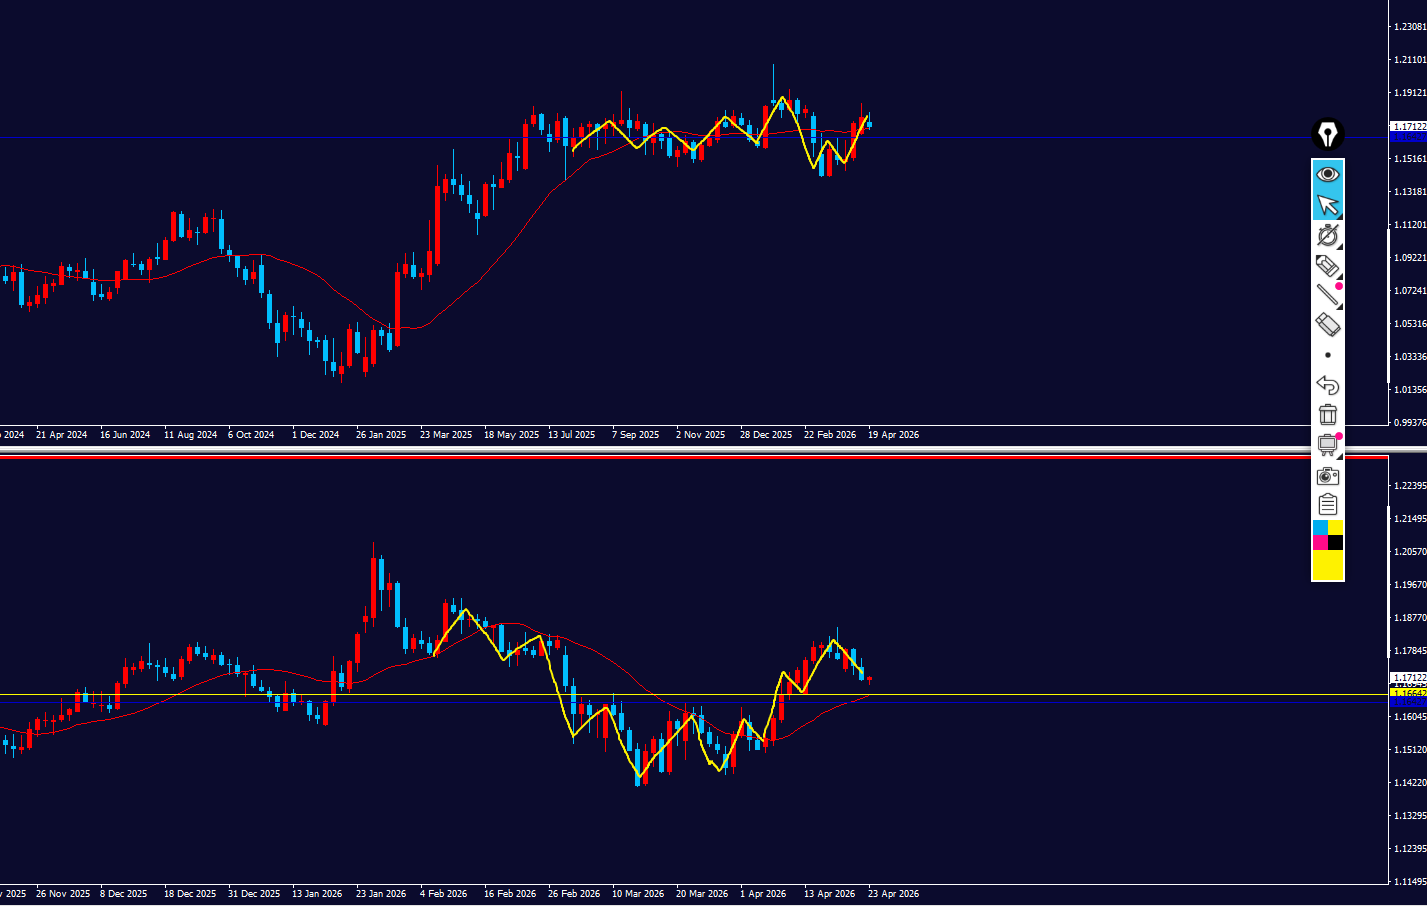Pick the magenta color swatch

click(1320, 542)
